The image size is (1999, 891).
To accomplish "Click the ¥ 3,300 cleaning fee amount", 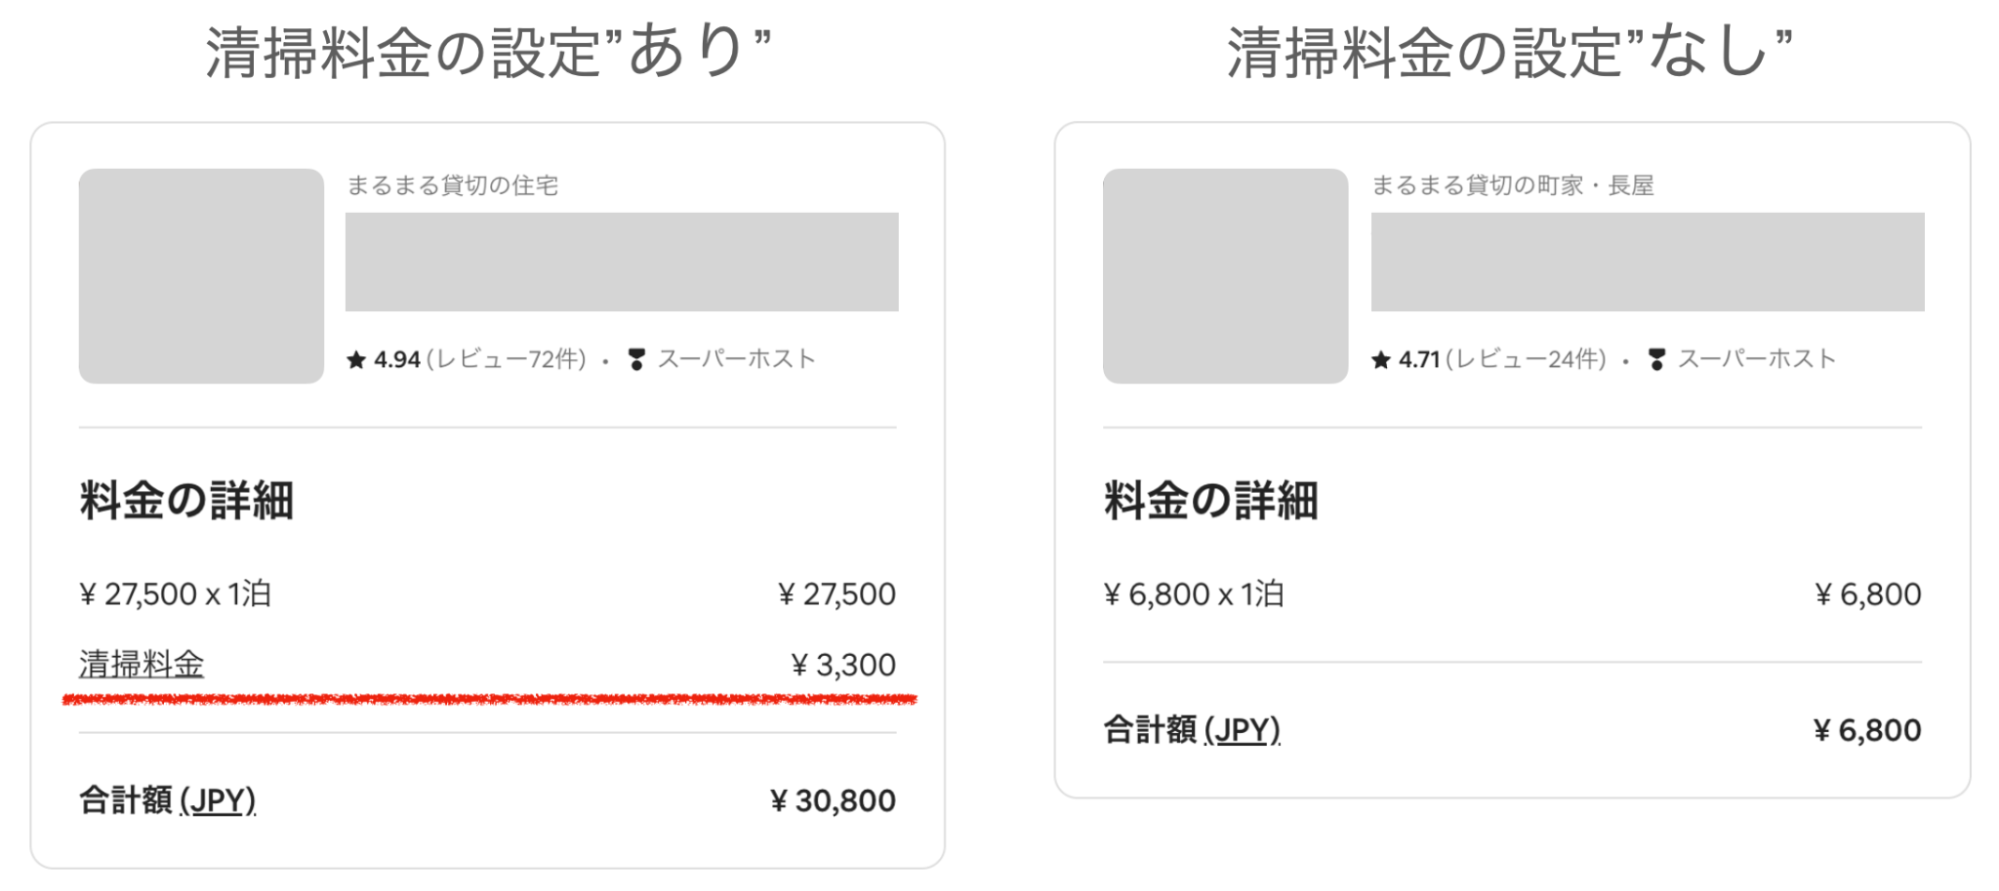I will click(x=843, y=665).
